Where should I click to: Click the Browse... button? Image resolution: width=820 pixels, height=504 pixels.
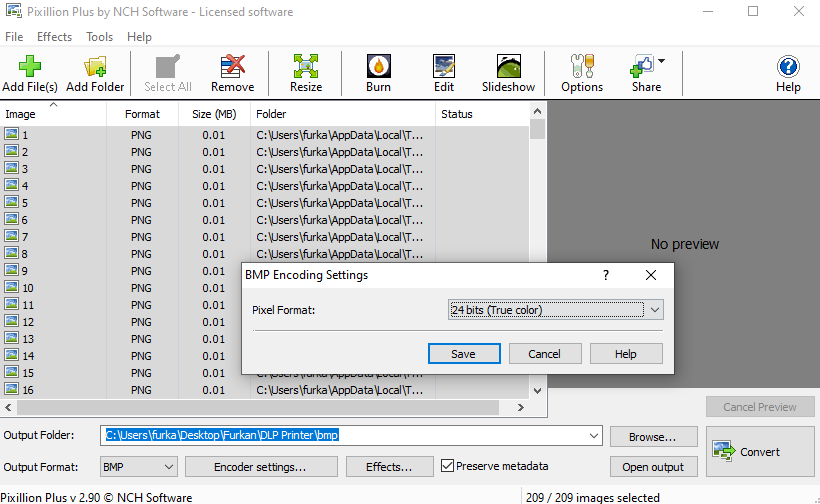coord(653,437)
